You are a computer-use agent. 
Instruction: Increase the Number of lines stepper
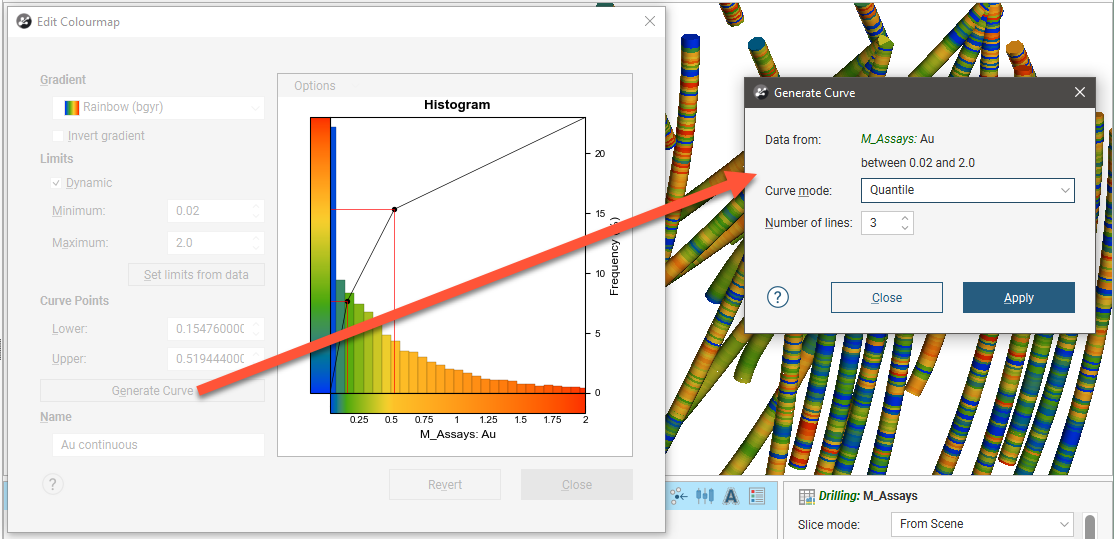[905, 217]
